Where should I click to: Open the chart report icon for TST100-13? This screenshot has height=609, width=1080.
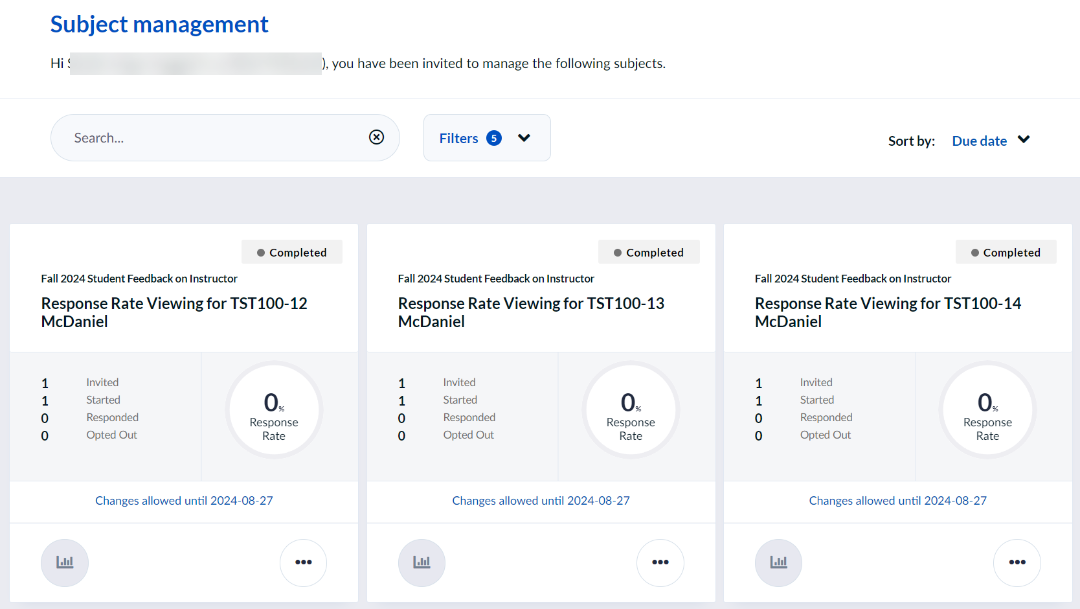point(422,562)
